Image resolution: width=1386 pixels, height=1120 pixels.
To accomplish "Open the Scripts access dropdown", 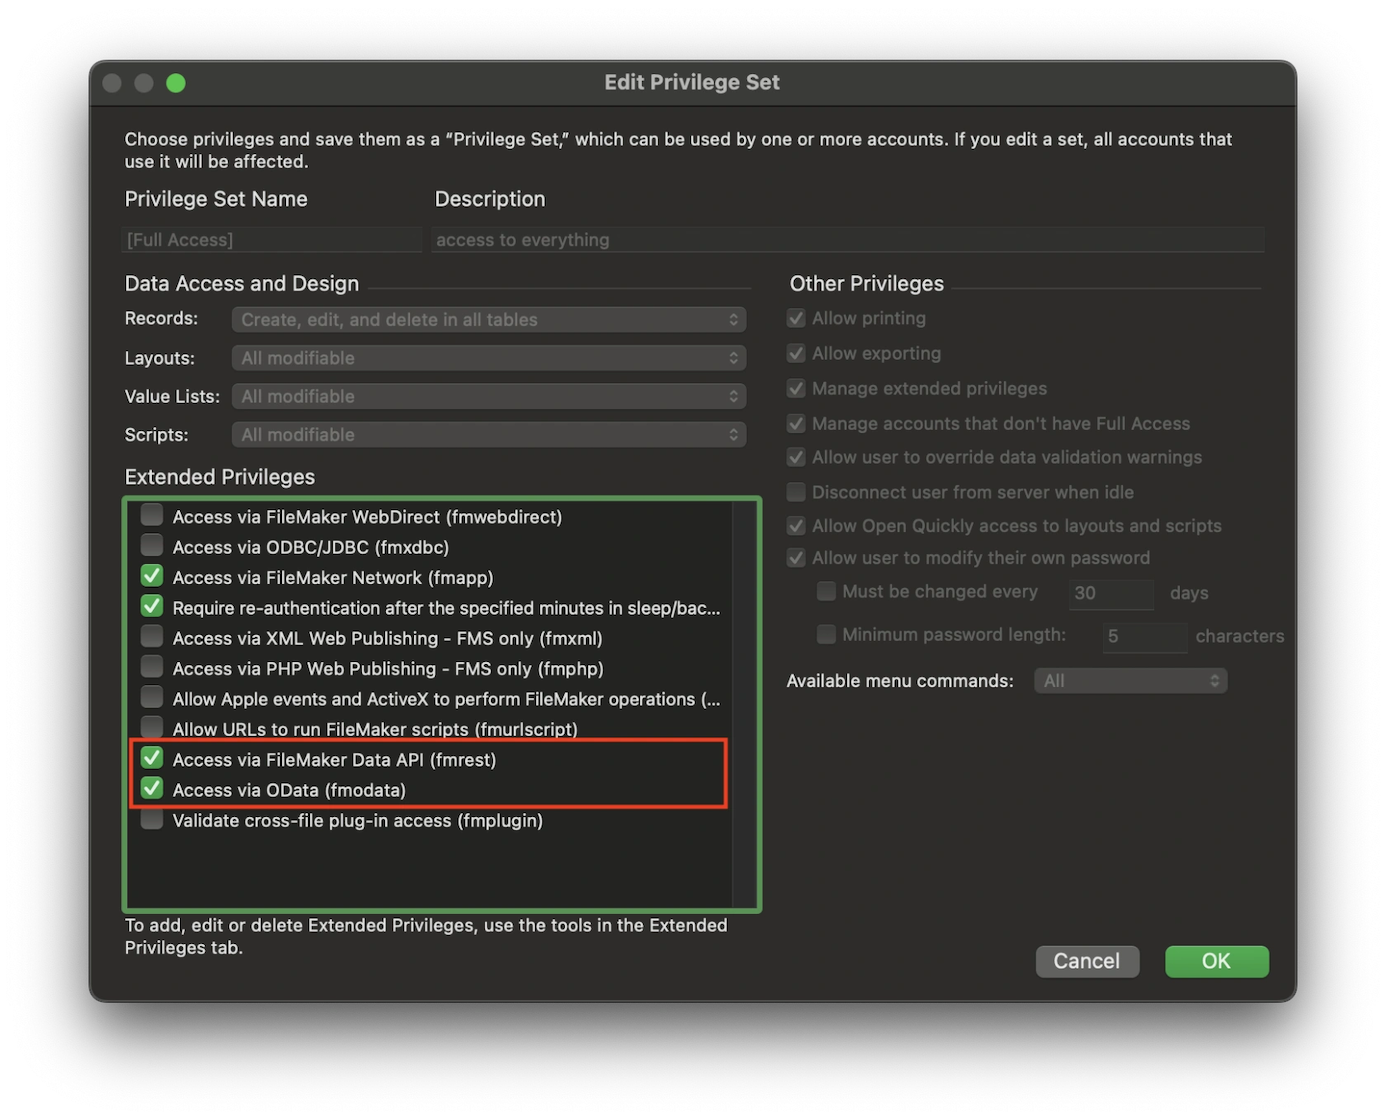I will pyautogui.click(x=488, y=435).
